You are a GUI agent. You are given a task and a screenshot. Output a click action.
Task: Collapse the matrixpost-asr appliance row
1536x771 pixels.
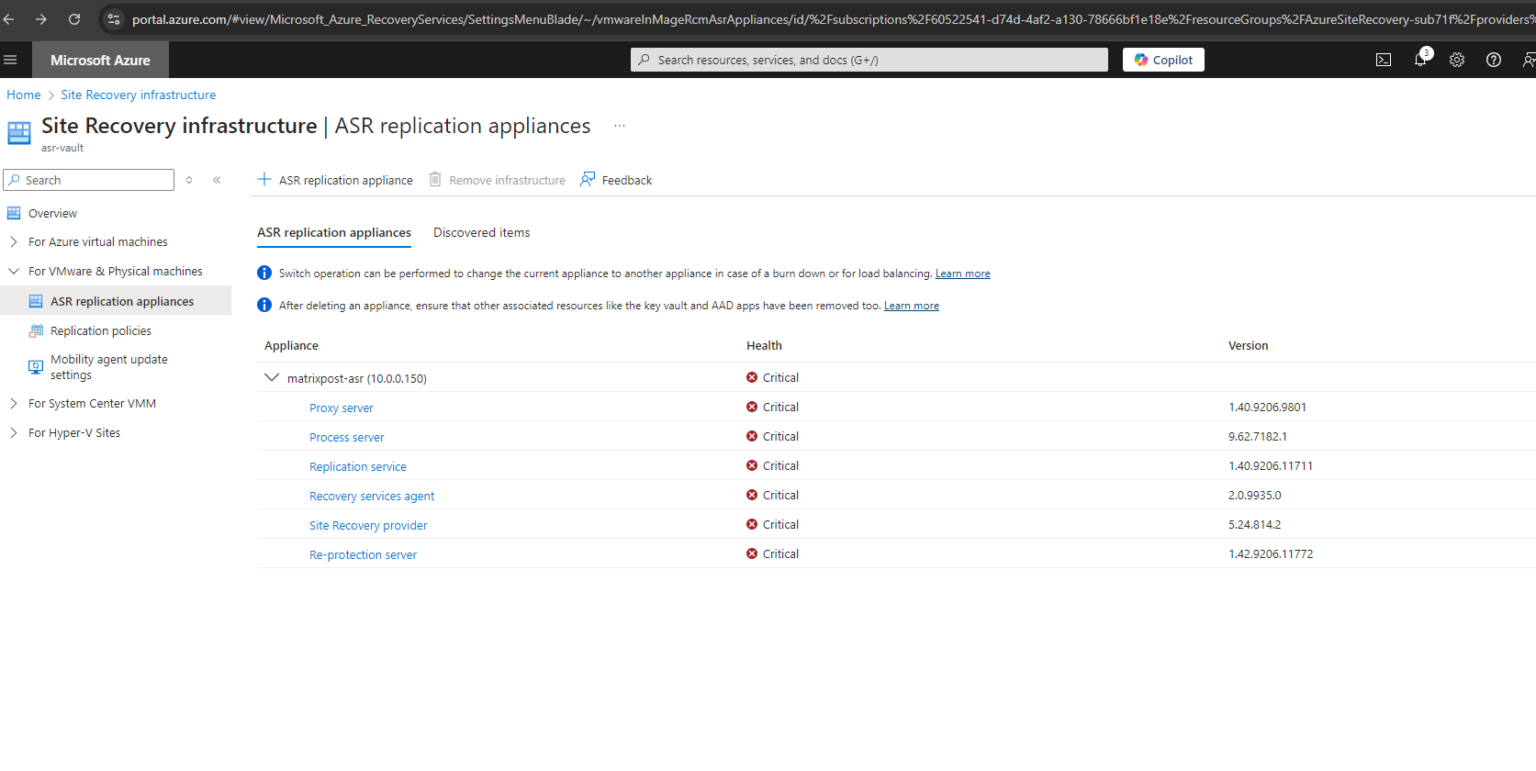271,378
